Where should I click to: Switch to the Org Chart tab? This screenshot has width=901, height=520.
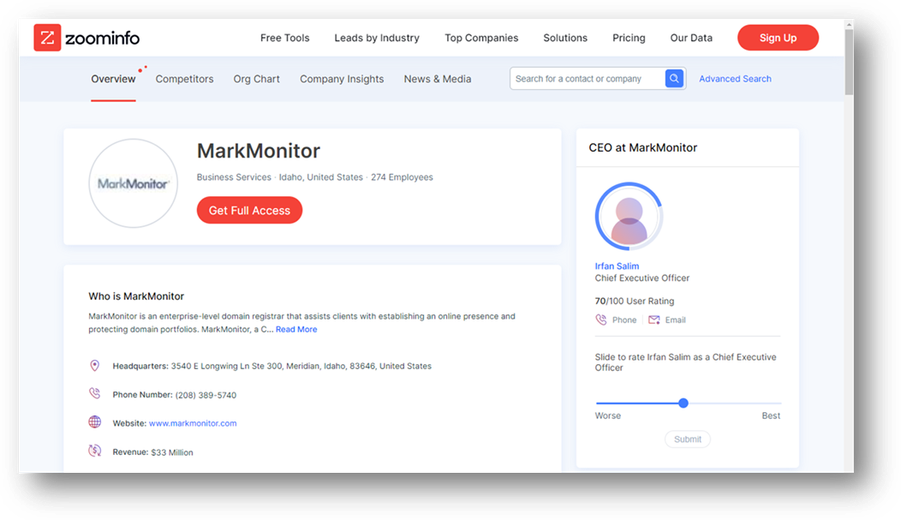tap(256, 79)
